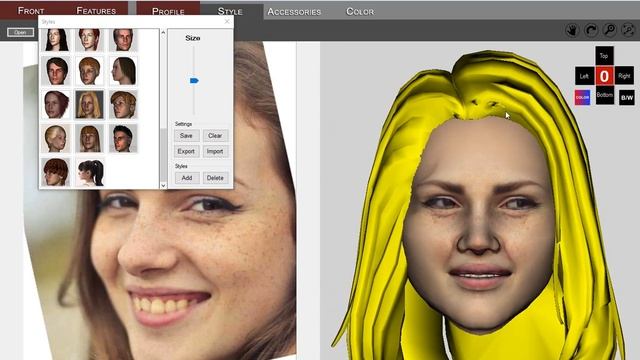This screenshot has width=640, height=360.
Task: Select the long blonde hair style
Action: (x=89, y=105)
